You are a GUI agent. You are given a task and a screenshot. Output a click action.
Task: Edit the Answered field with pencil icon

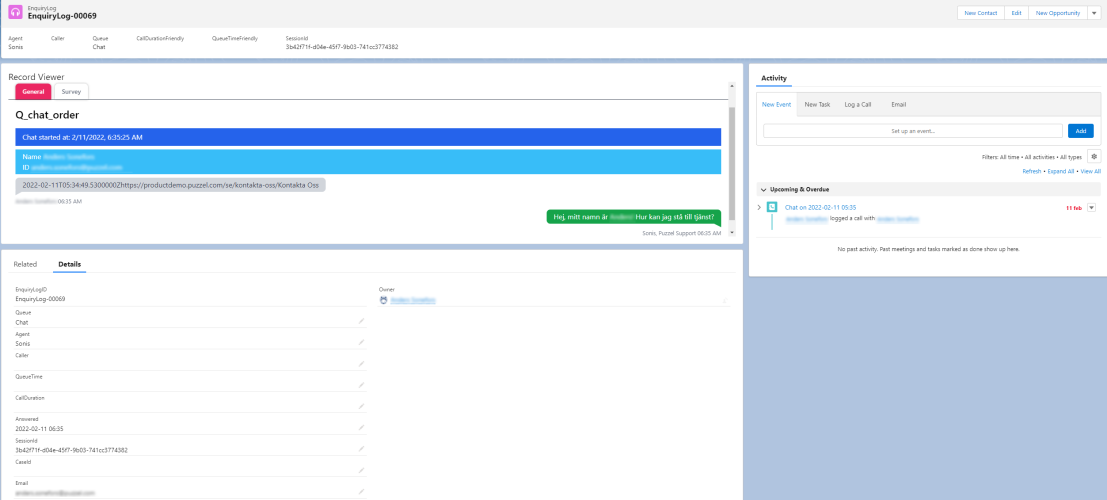361,428
